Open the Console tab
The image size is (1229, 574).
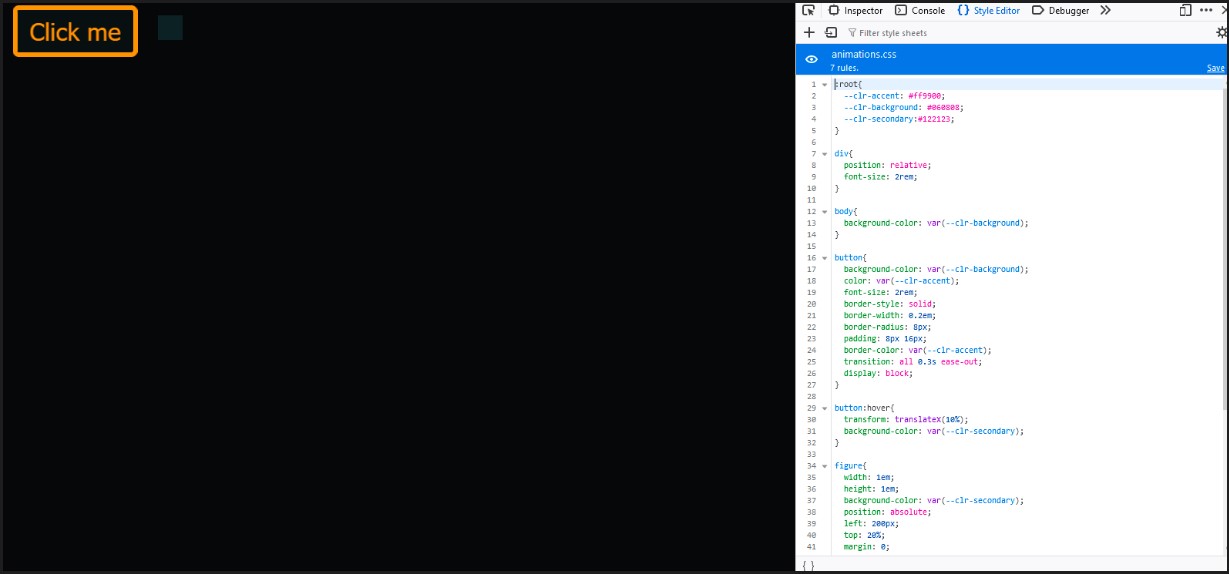click(x=920, y=11)
